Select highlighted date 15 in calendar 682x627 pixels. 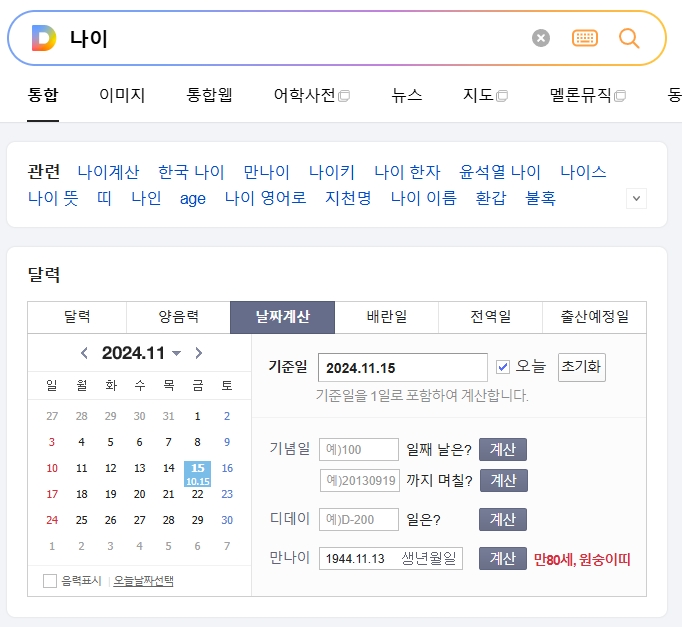pyautogui.click(x=197, y=474)
